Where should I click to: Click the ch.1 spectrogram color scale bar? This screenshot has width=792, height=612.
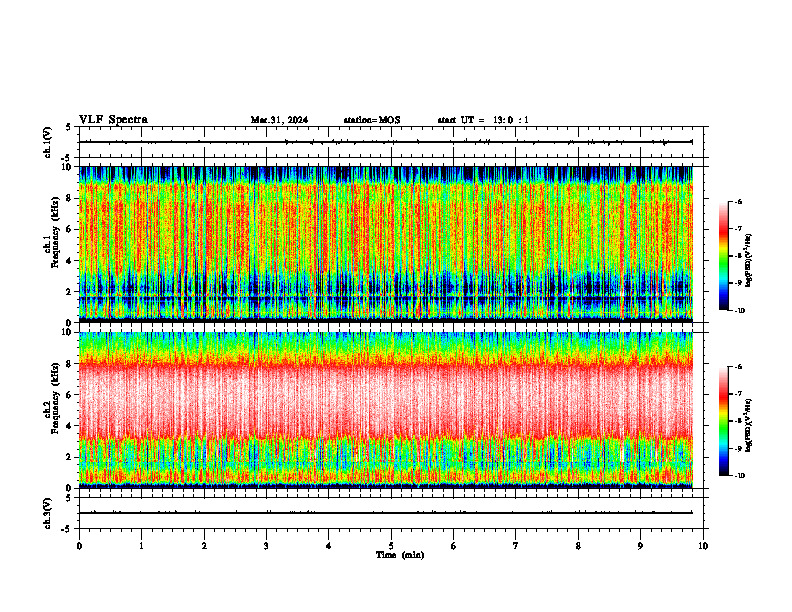click(x=723, y=256)
